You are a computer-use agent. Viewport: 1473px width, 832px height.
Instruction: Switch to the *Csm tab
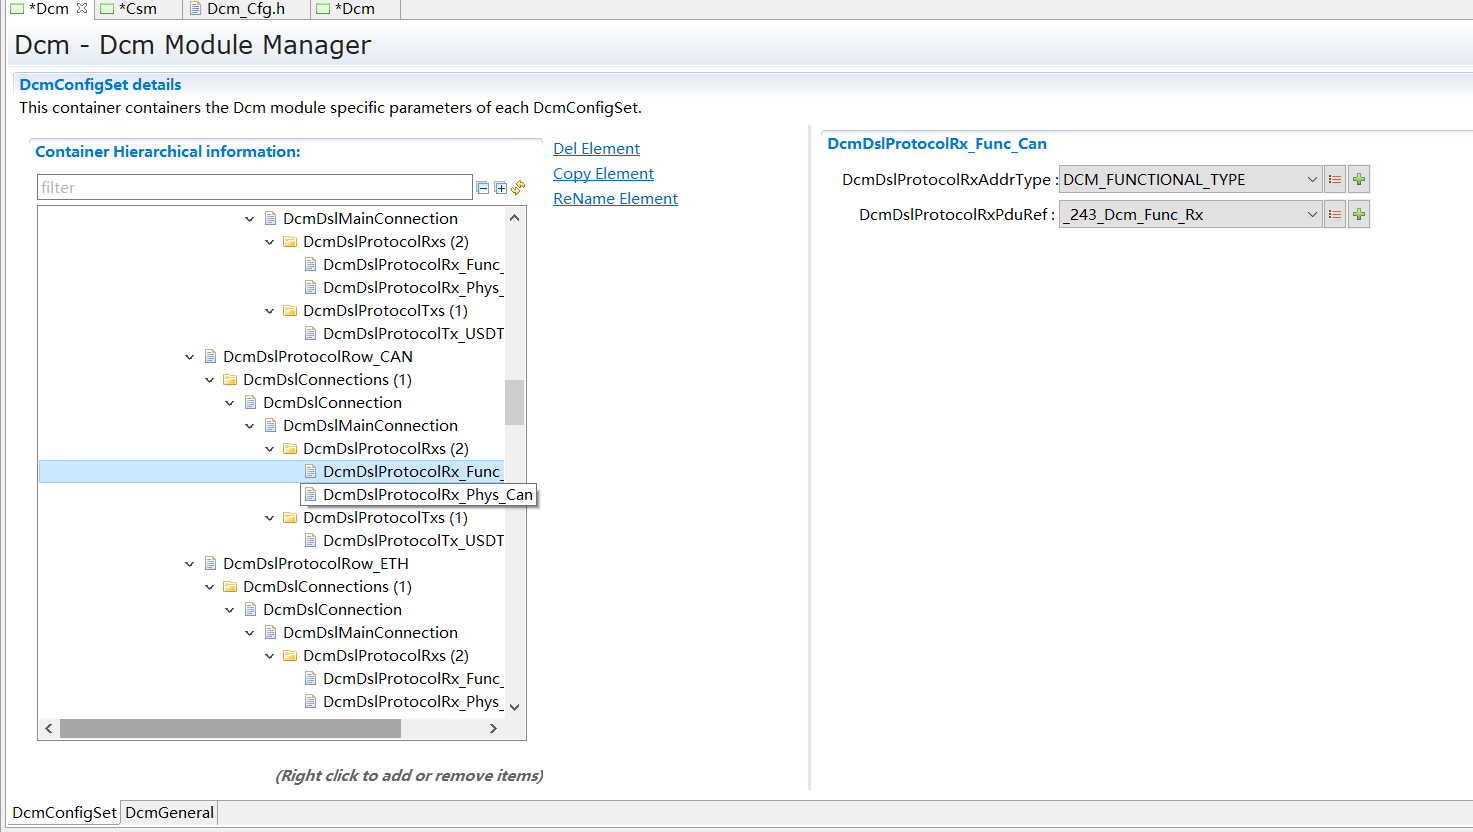click(137, 9)
